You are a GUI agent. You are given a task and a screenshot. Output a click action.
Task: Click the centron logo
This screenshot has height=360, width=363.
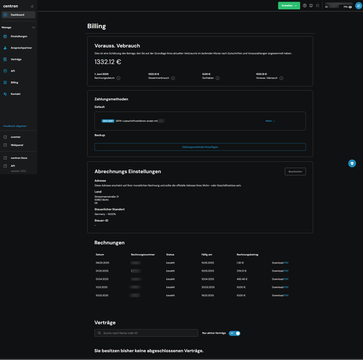11,6
